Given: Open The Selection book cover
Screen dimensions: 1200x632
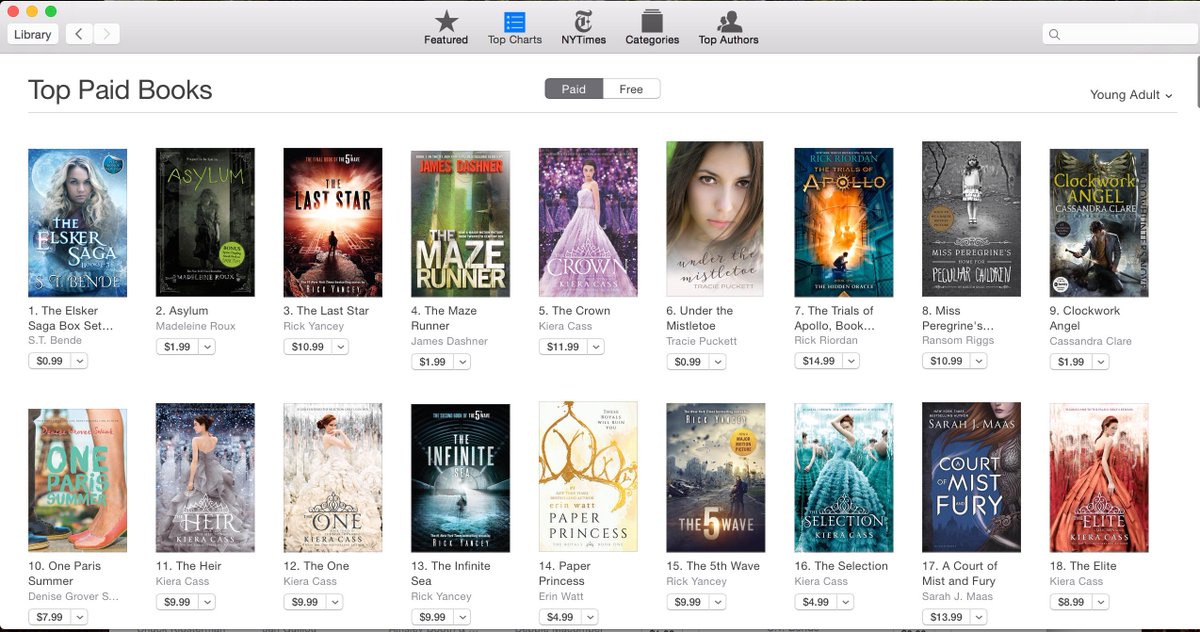Looking at the screenshot, I should [x=844, y=478].
